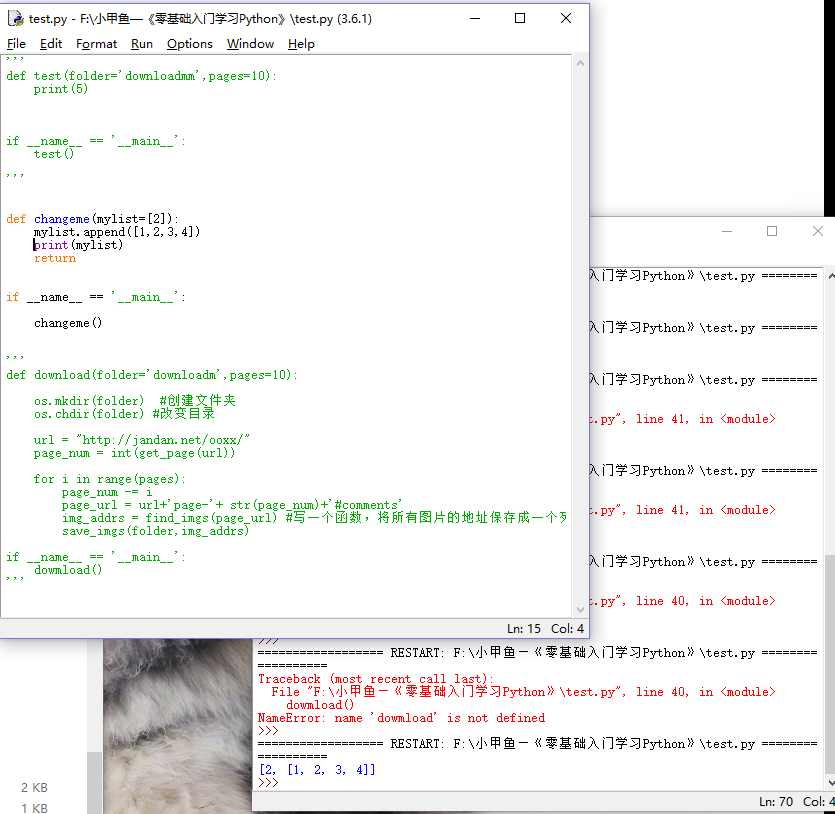Maximize the test.py editor window
Viewport: 835px width, 814px height.
pyautogui.click(x=520, y=18)
